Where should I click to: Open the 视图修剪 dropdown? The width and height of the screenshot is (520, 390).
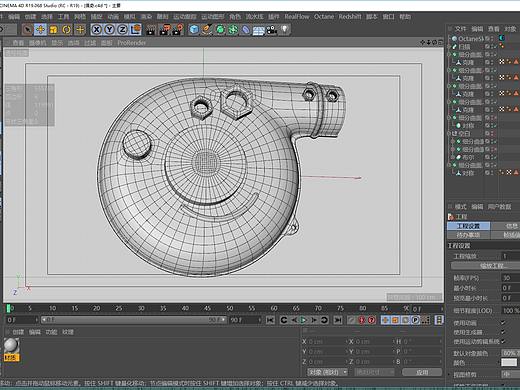point(511,374)
